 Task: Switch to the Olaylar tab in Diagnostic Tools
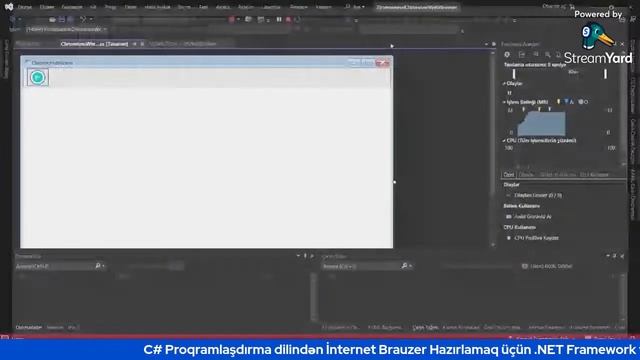pyautogui.click(x=526, y=174)
